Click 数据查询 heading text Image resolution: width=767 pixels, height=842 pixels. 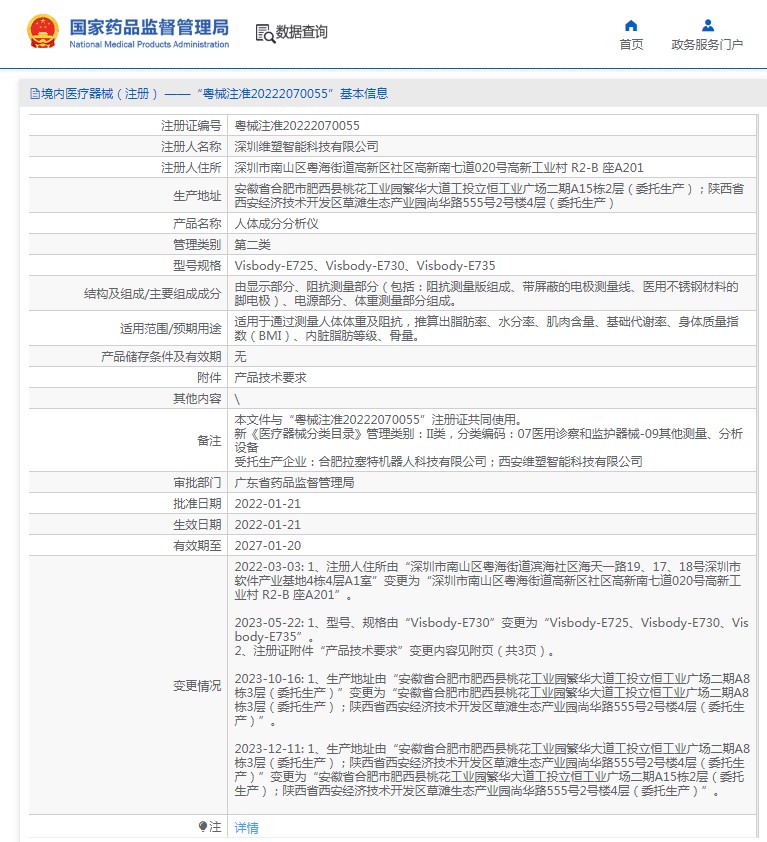[301, 32]
